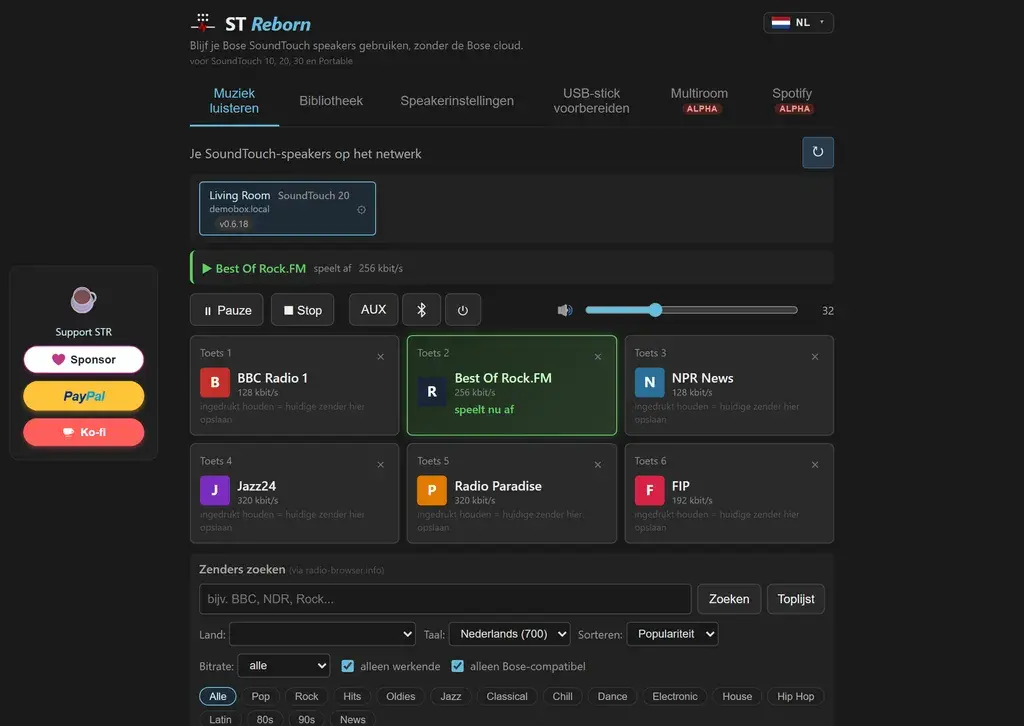Filter by Electronic genre chip
The height and width of the screenshot is (726, 1024).
point(675,697)
